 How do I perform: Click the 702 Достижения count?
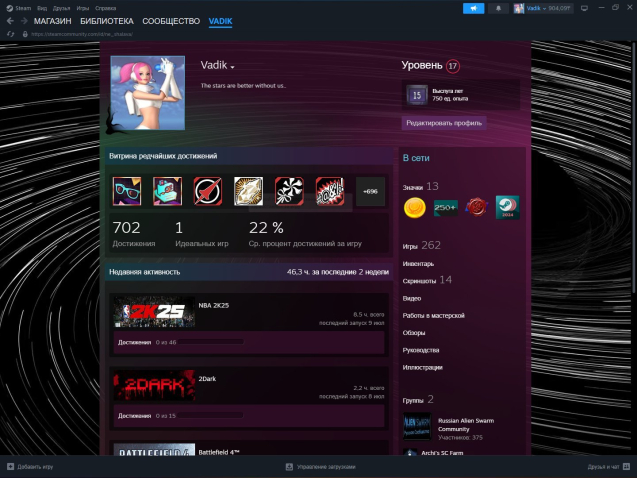134,234
